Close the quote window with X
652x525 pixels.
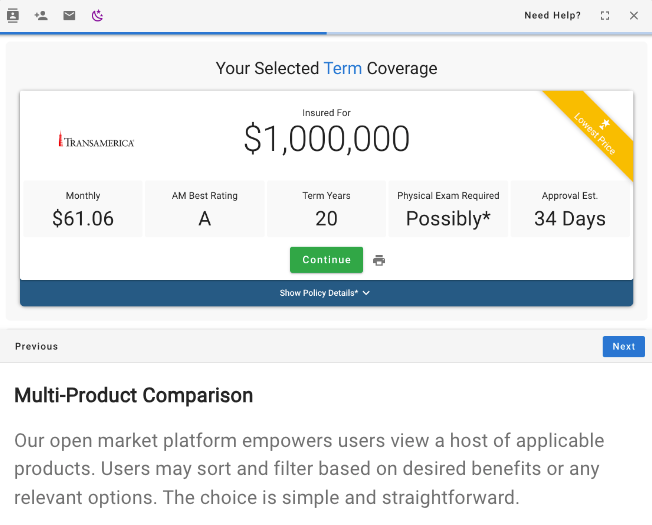pos(633,15)
